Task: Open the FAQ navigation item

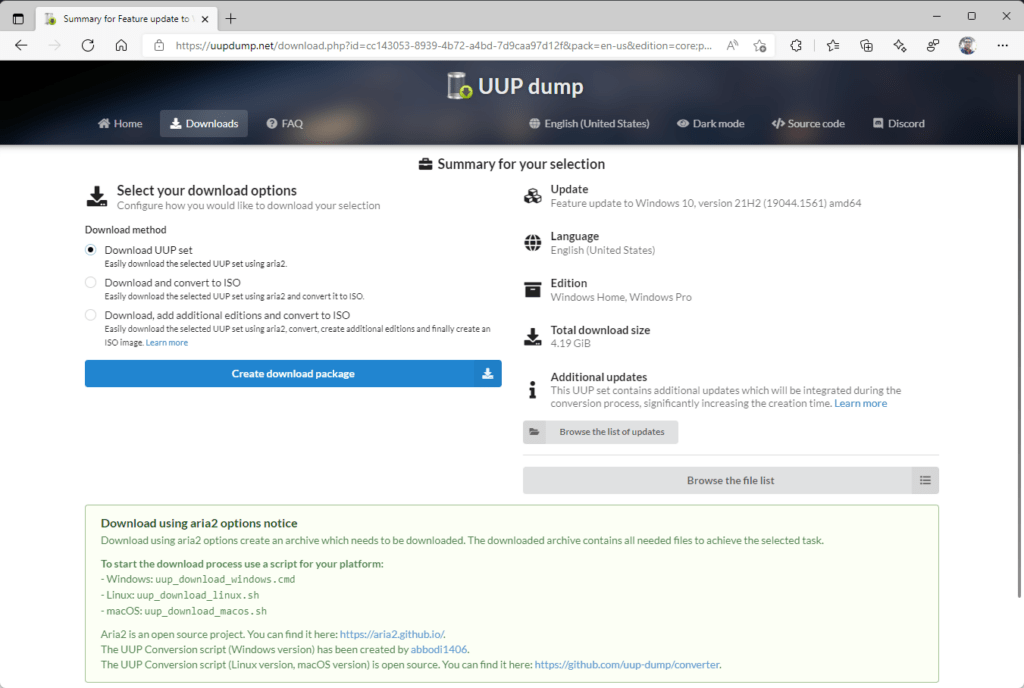Action: [284, 124]
